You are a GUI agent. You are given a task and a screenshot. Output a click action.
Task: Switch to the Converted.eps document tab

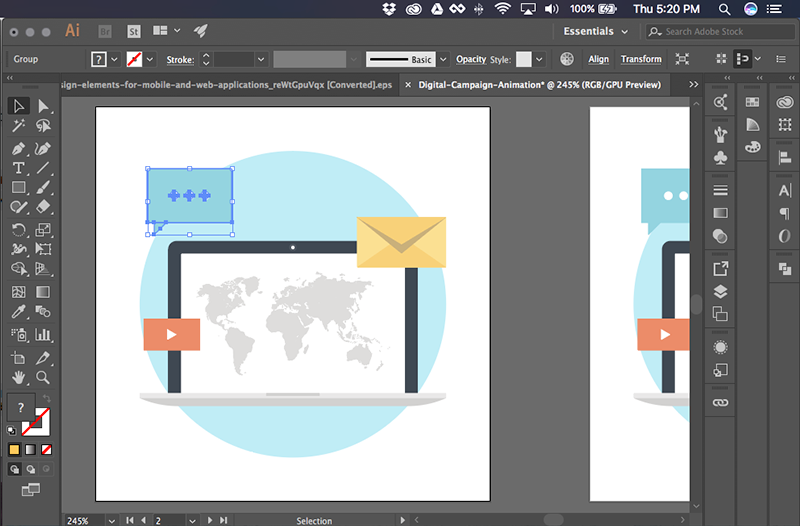[227, 85]
